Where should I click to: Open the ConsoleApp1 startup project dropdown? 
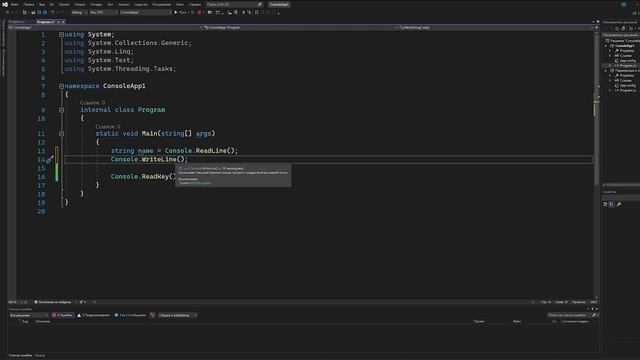pyautogui.click(x=145, y=13)
